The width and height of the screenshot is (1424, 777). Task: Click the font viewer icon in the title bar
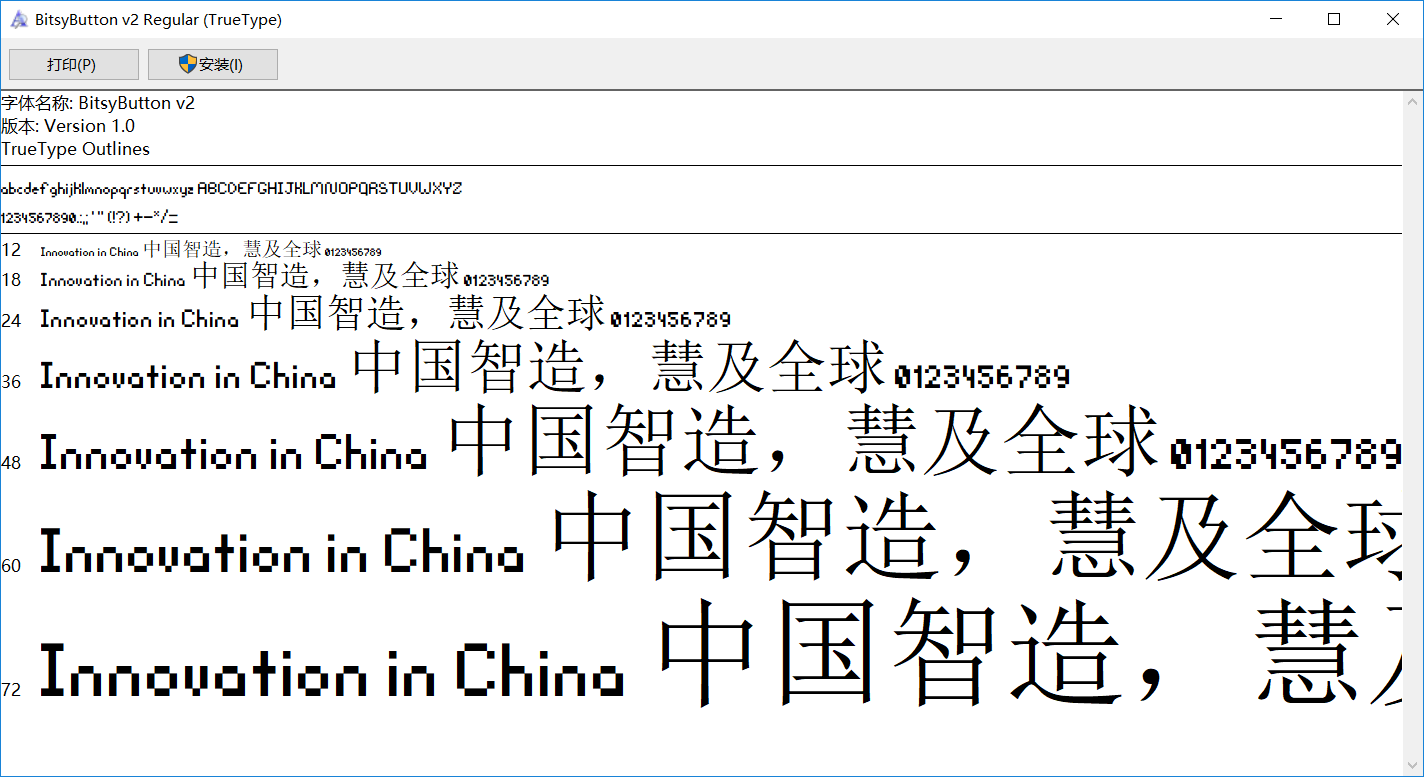18,19
